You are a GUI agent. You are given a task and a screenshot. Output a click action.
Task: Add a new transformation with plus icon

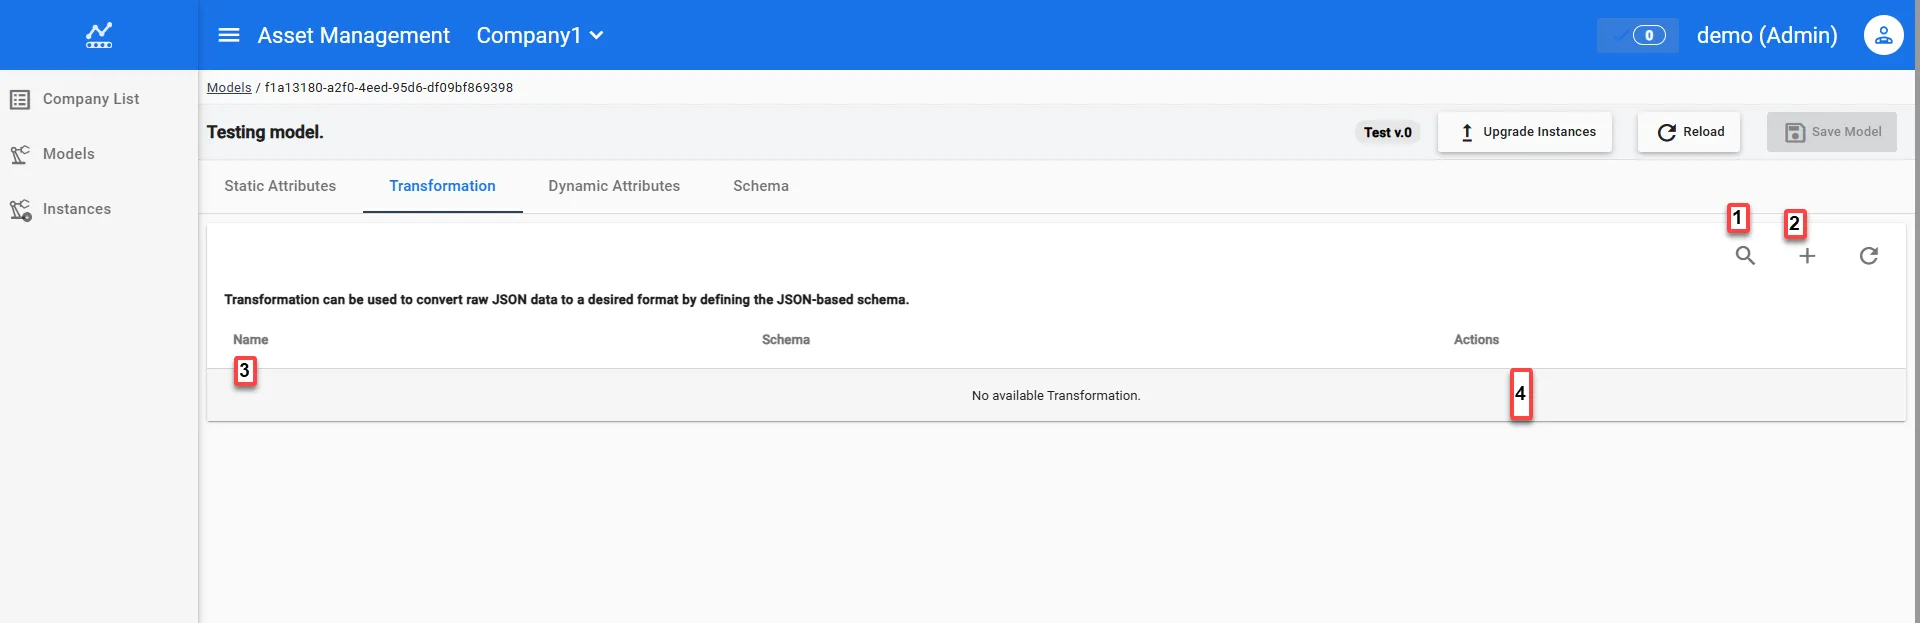(x=1807, y=256)
